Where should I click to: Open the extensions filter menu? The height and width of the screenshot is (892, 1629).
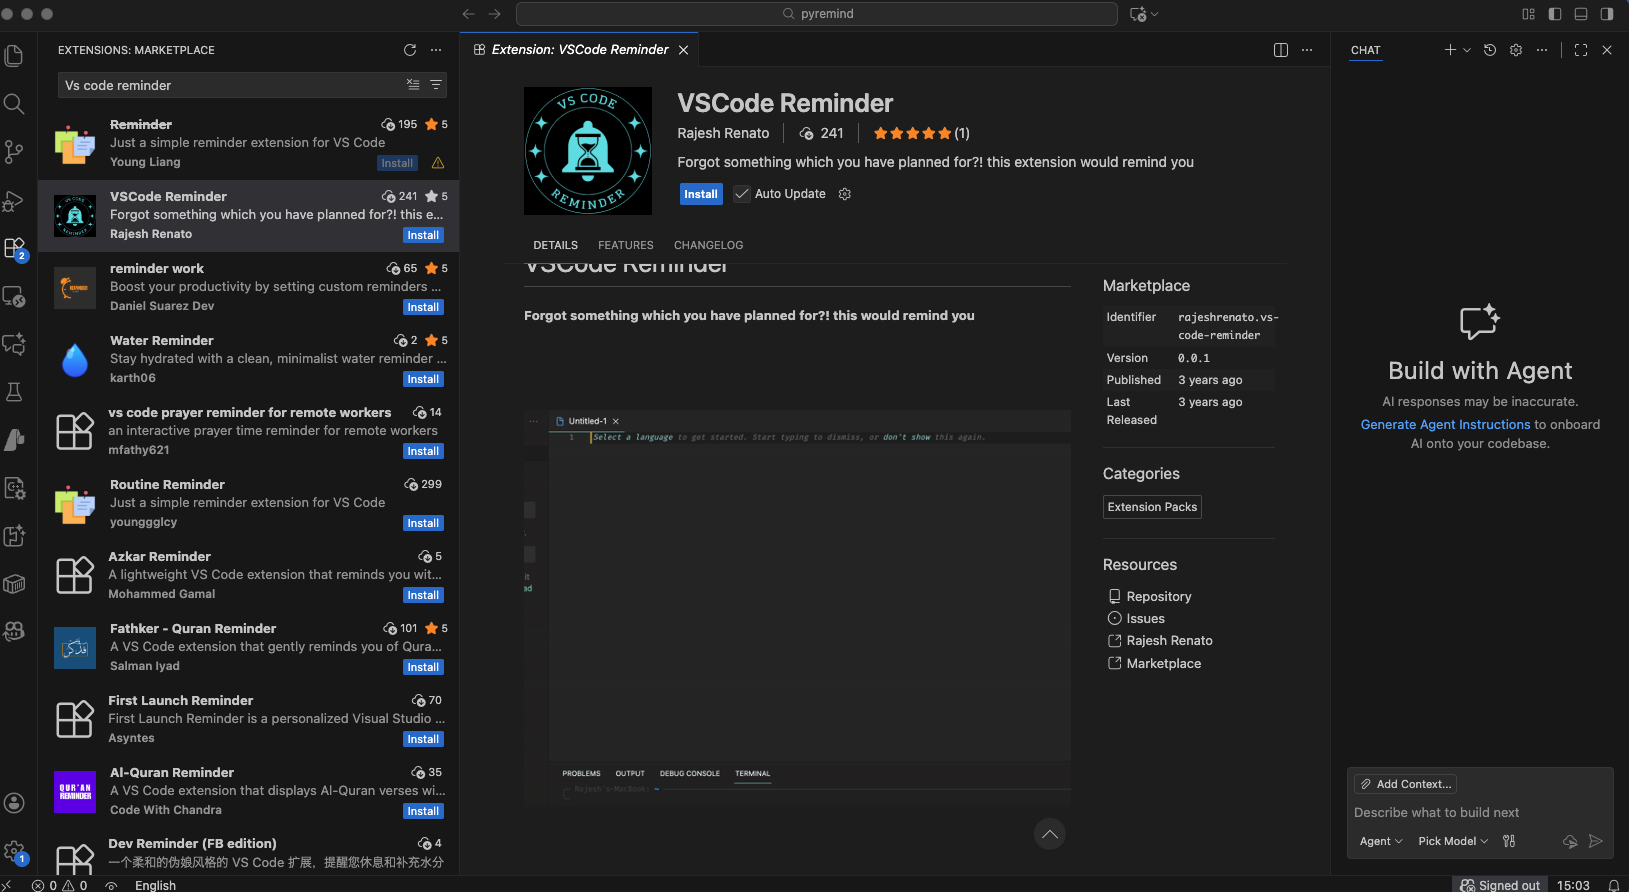point(436,85)
